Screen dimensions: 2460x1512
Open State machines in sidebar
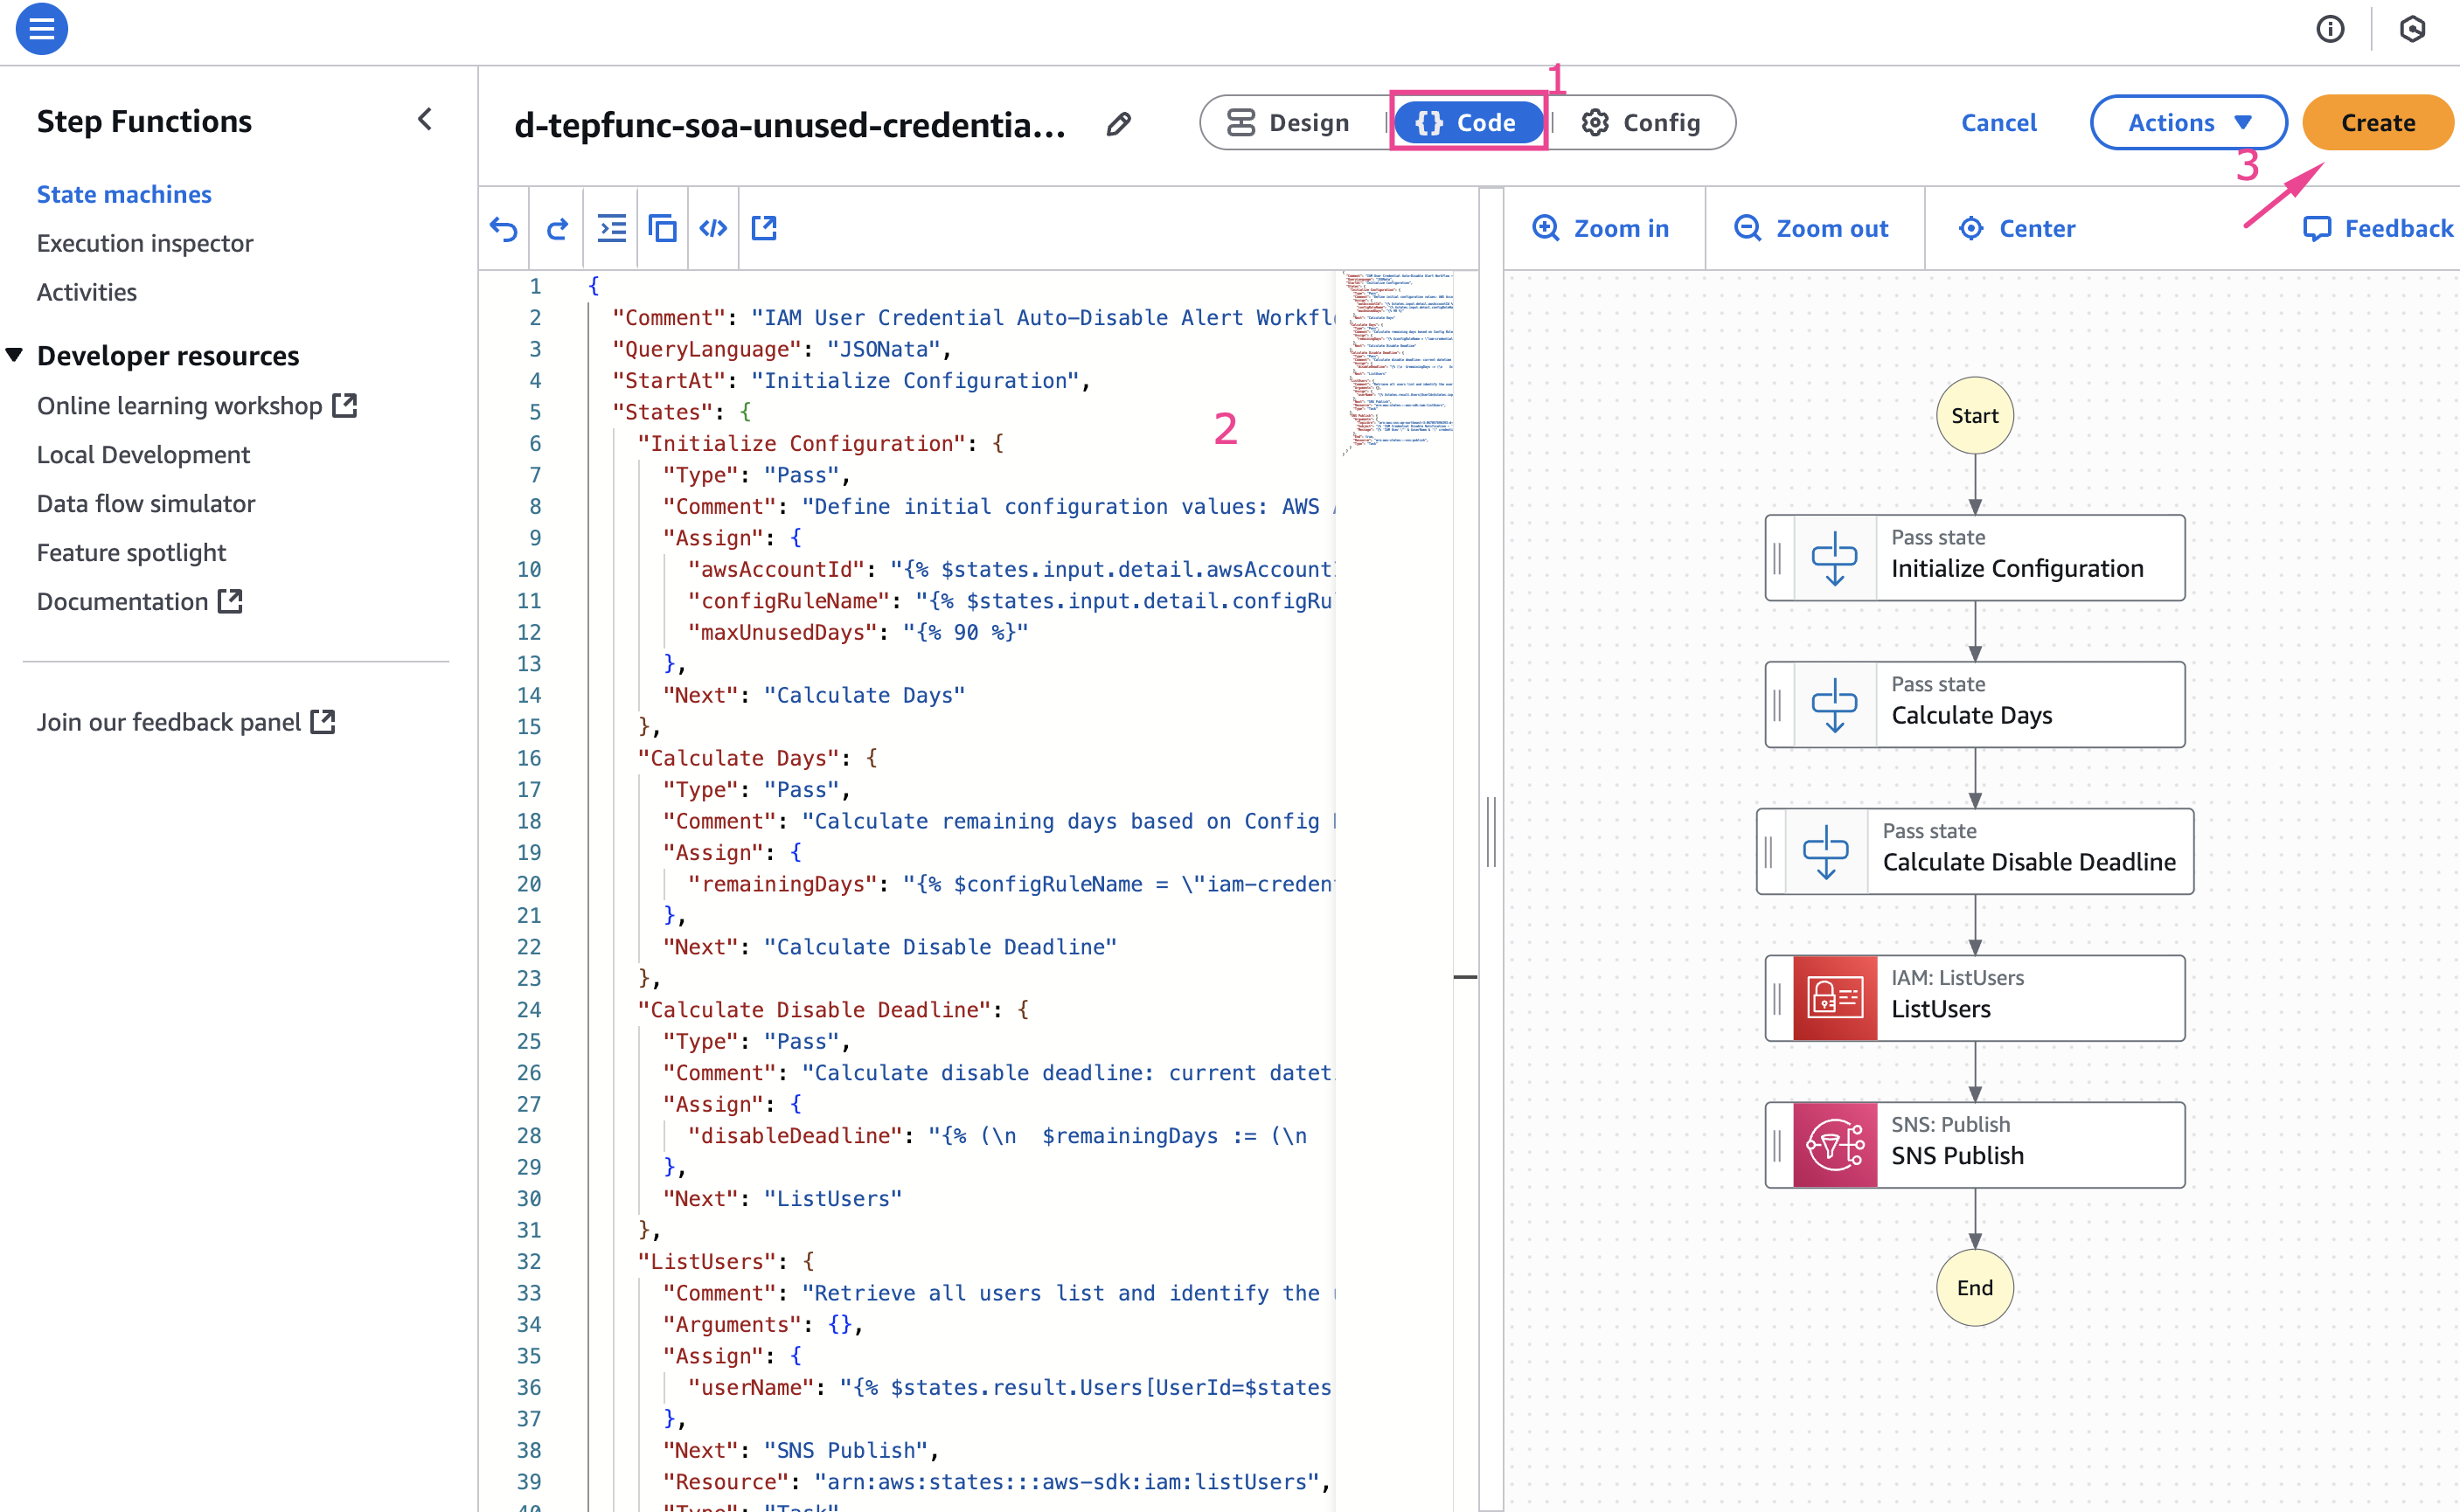(x=124, y=194)
